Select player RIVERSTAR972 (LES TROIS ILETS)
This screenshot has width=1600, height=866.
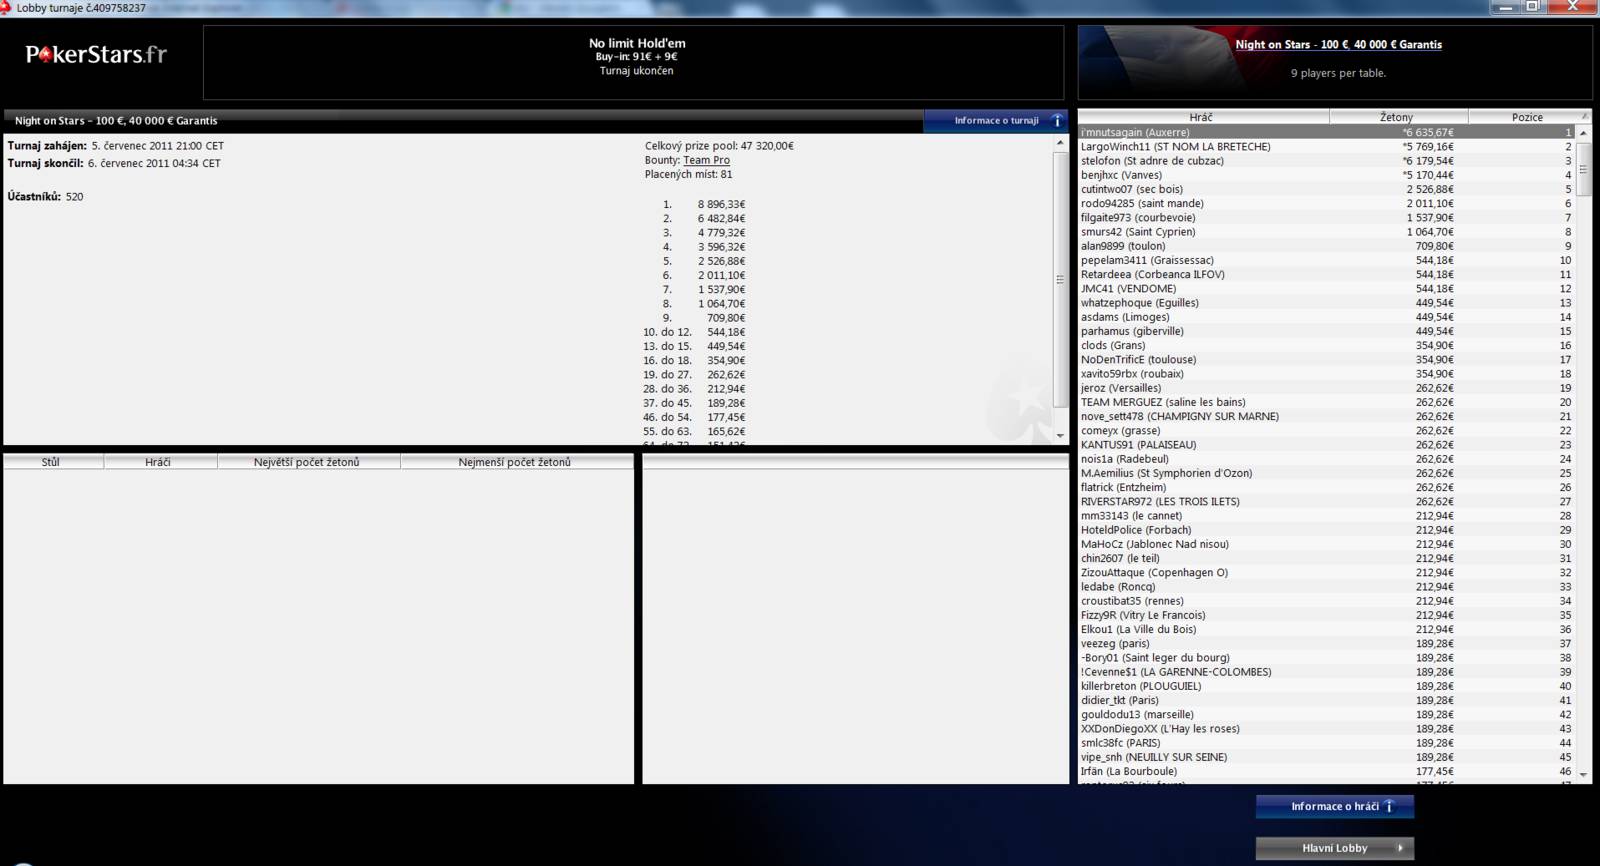(x=1327, y=501)
